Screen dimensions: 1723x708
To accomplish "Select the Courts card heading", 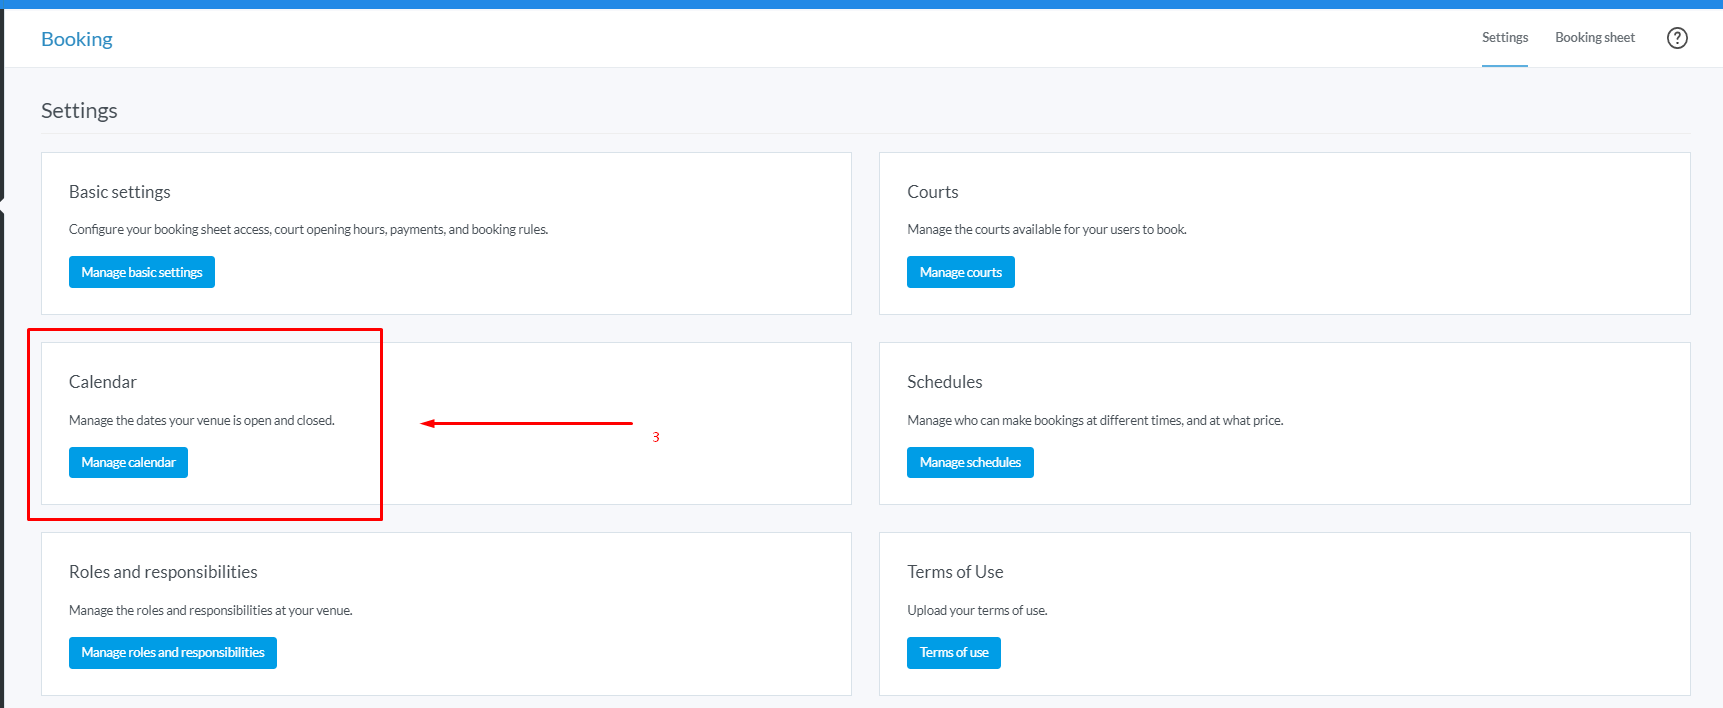I will point(932,192).
